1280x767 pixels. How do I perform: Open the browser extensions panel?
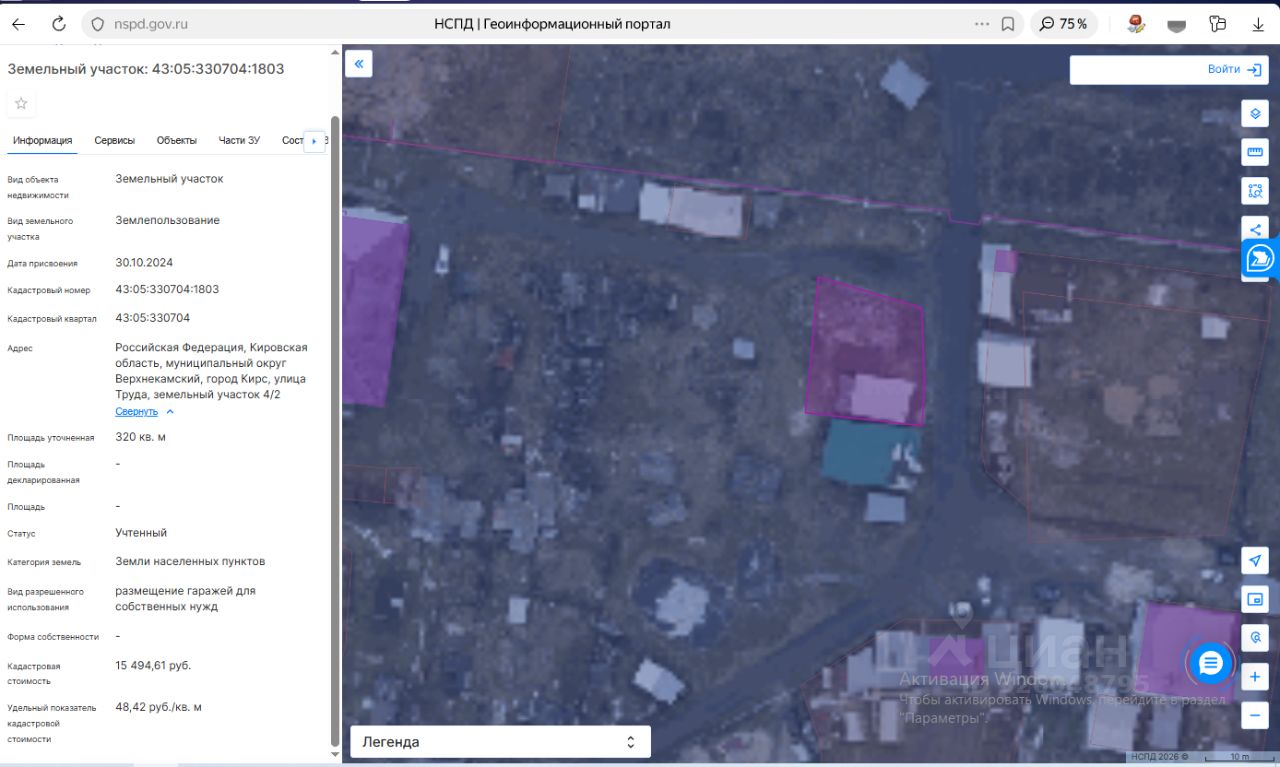click(1217, 24)
